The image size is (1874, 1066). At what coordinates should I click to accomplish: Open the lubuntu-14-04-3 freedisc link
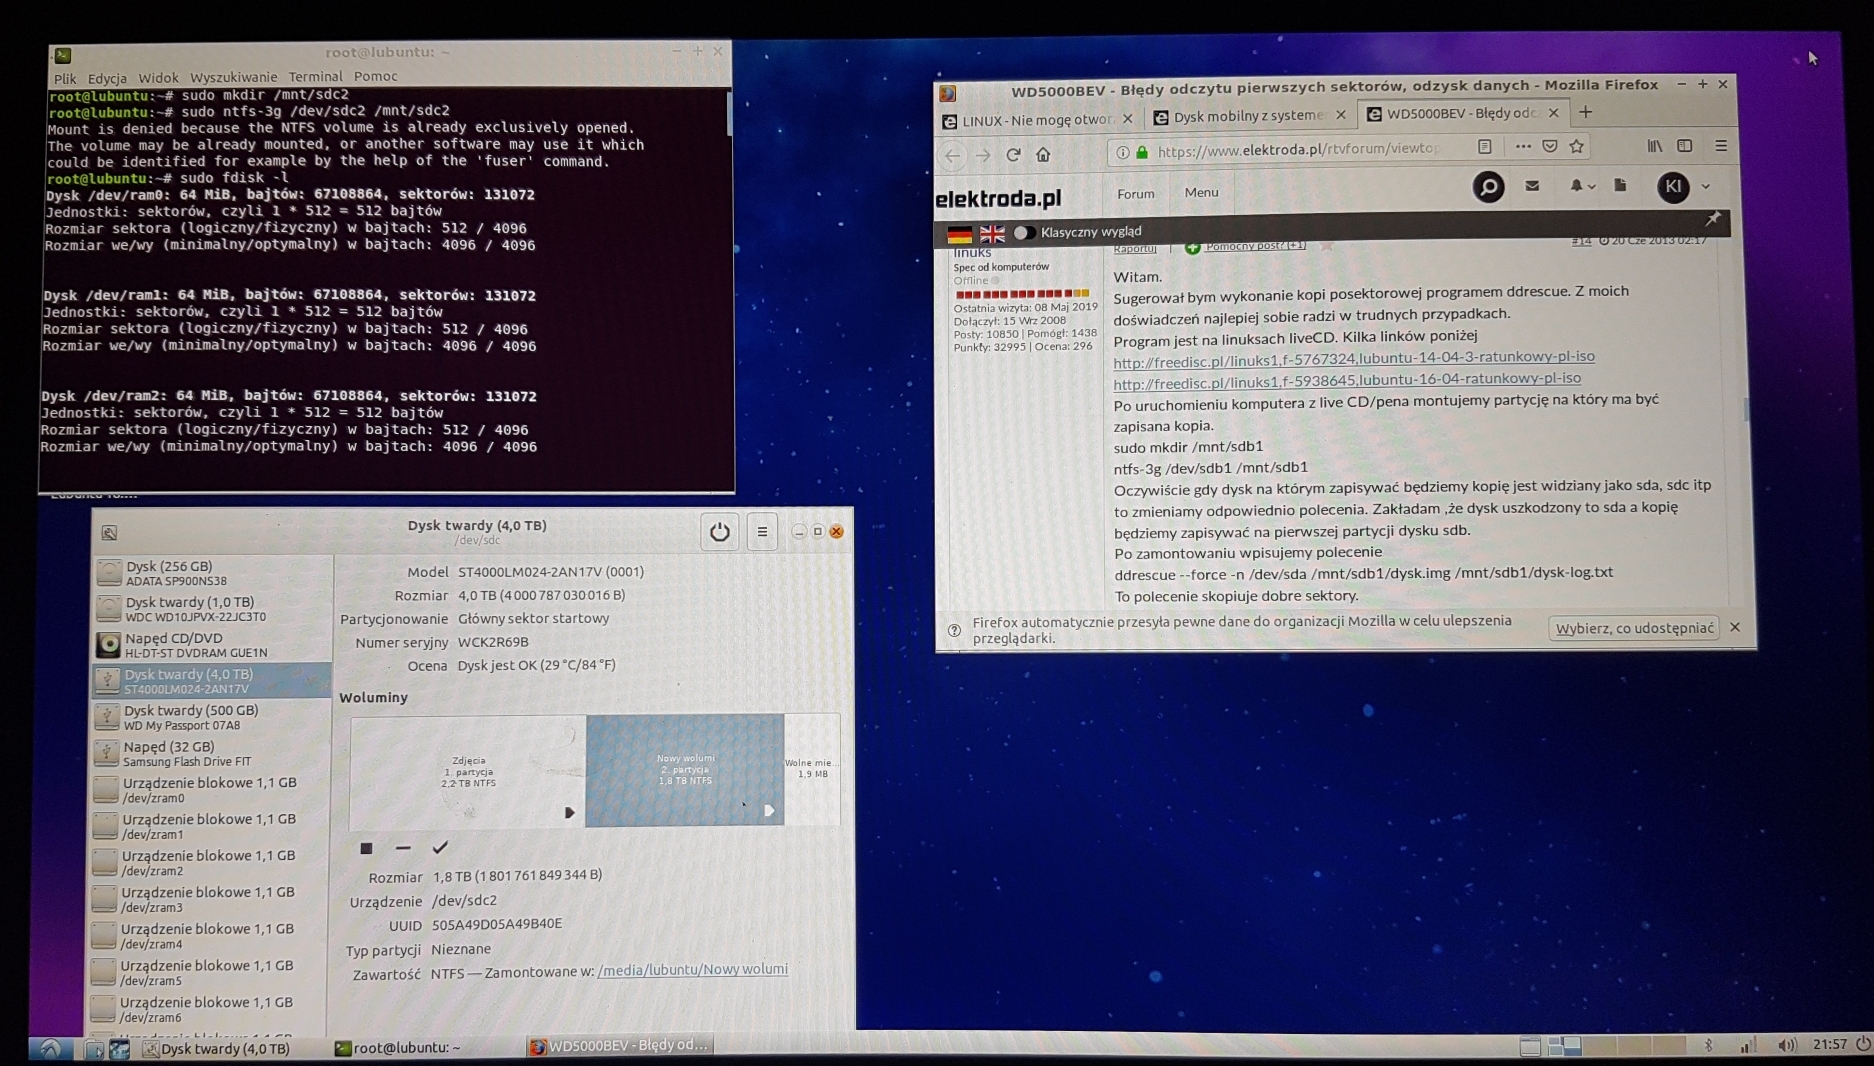1354,358
